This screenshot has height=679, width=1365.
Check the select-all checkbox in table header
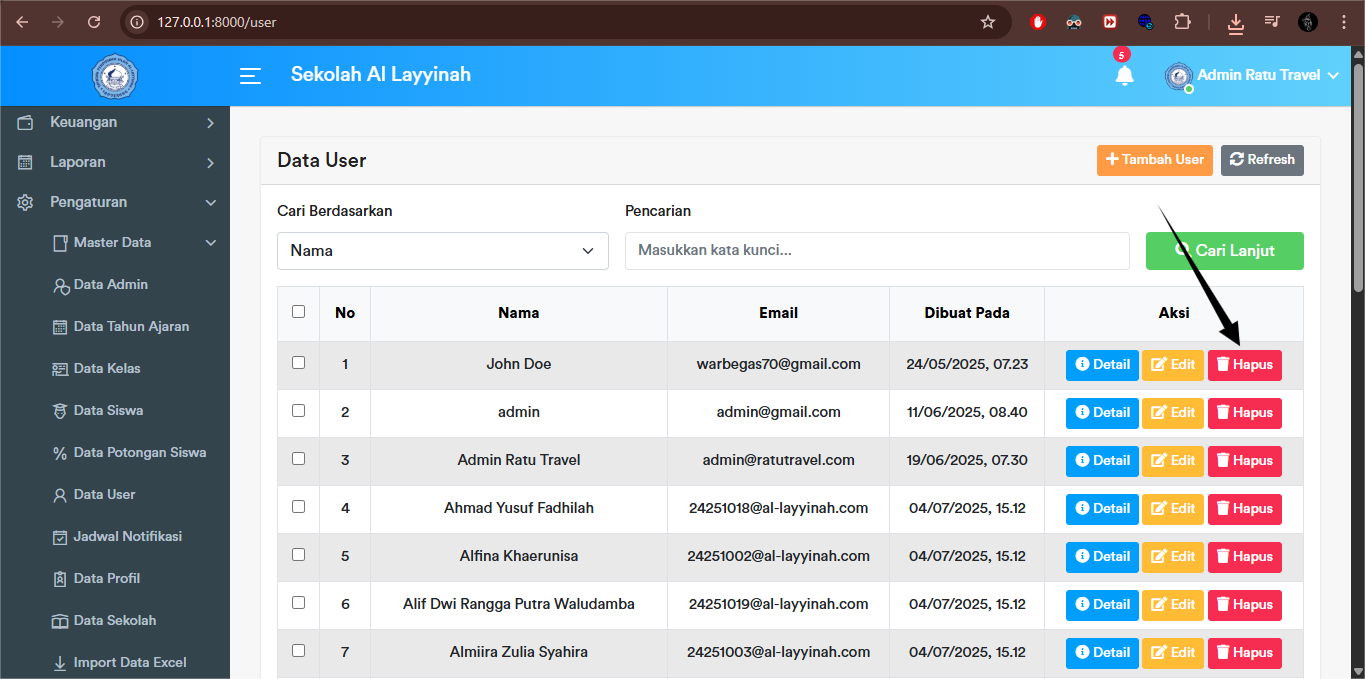(x=298, y=312)
